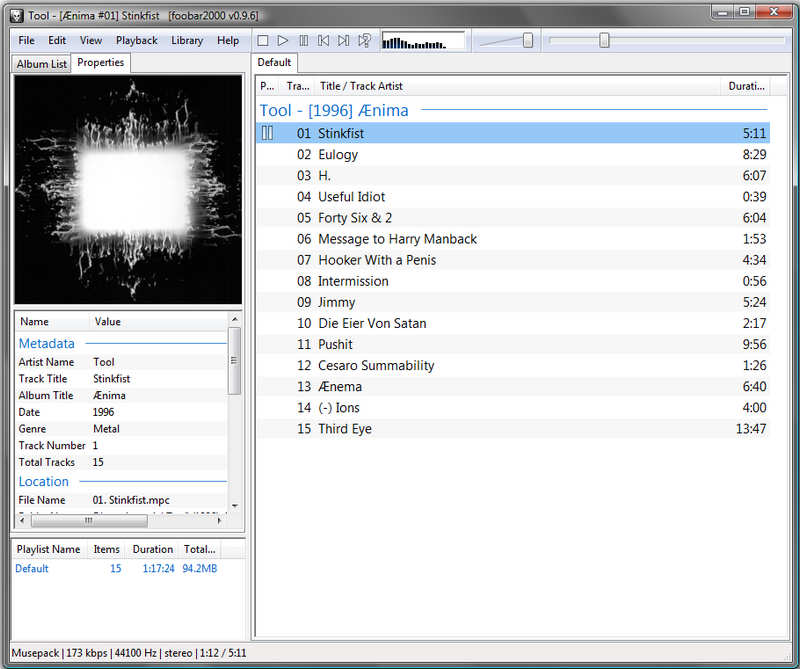Click the Stop playback button

click(x=263, y=40)
